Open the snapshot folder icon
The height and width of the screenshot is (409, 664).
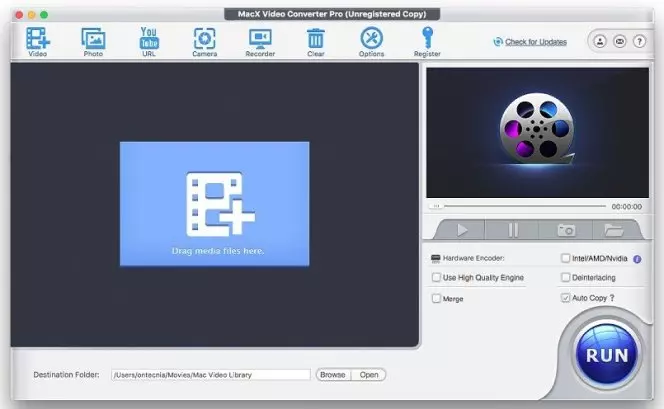point(614,230)
